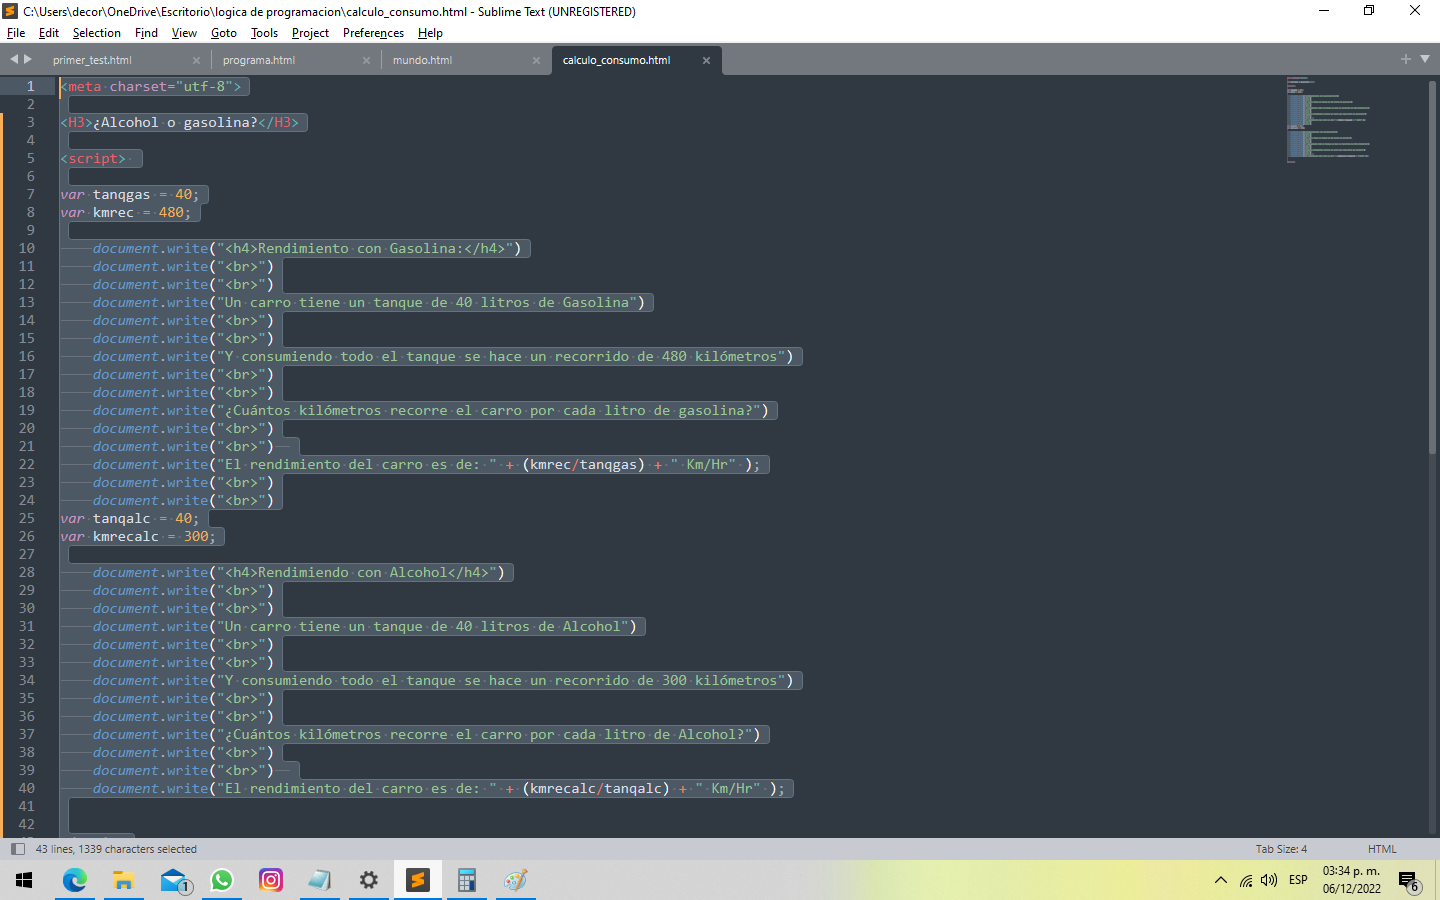Open the Find menu

pyautogui.click(x=146, y=33)
